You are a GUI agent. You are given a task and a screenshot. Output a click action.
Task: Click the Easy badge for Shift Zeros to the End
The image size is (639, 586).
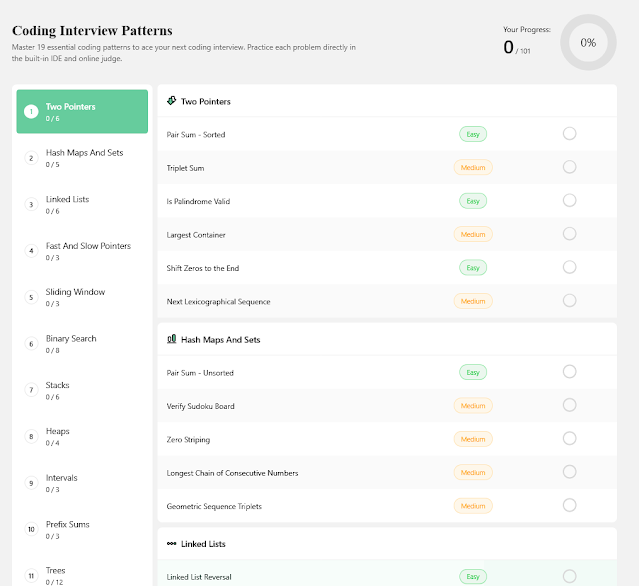[473, 268]
